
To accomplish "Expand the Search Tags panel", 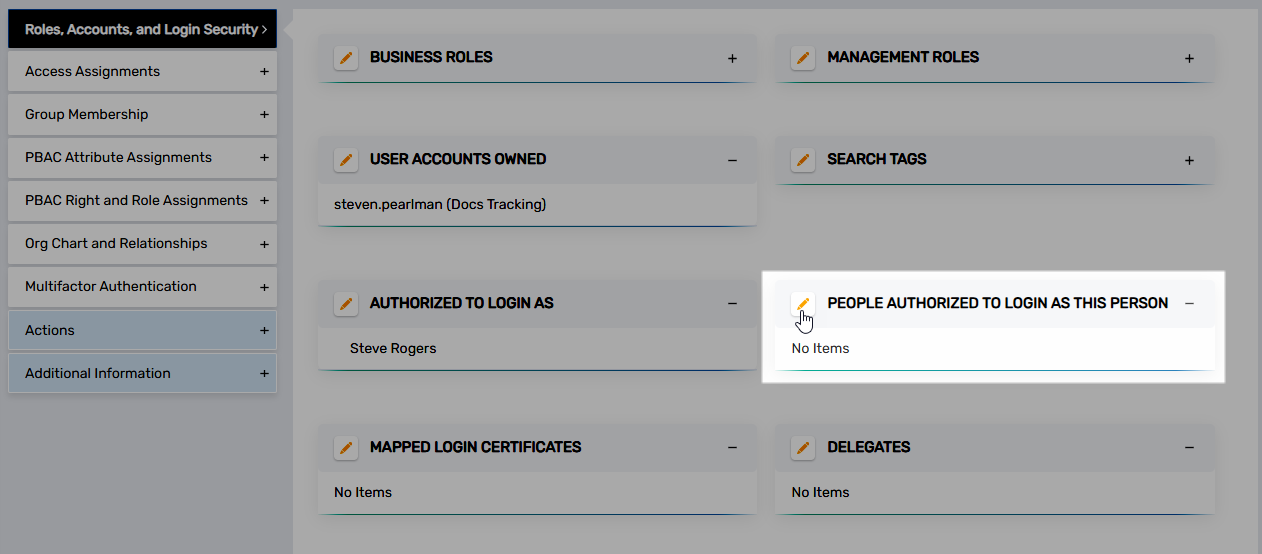I will 1189,160.
